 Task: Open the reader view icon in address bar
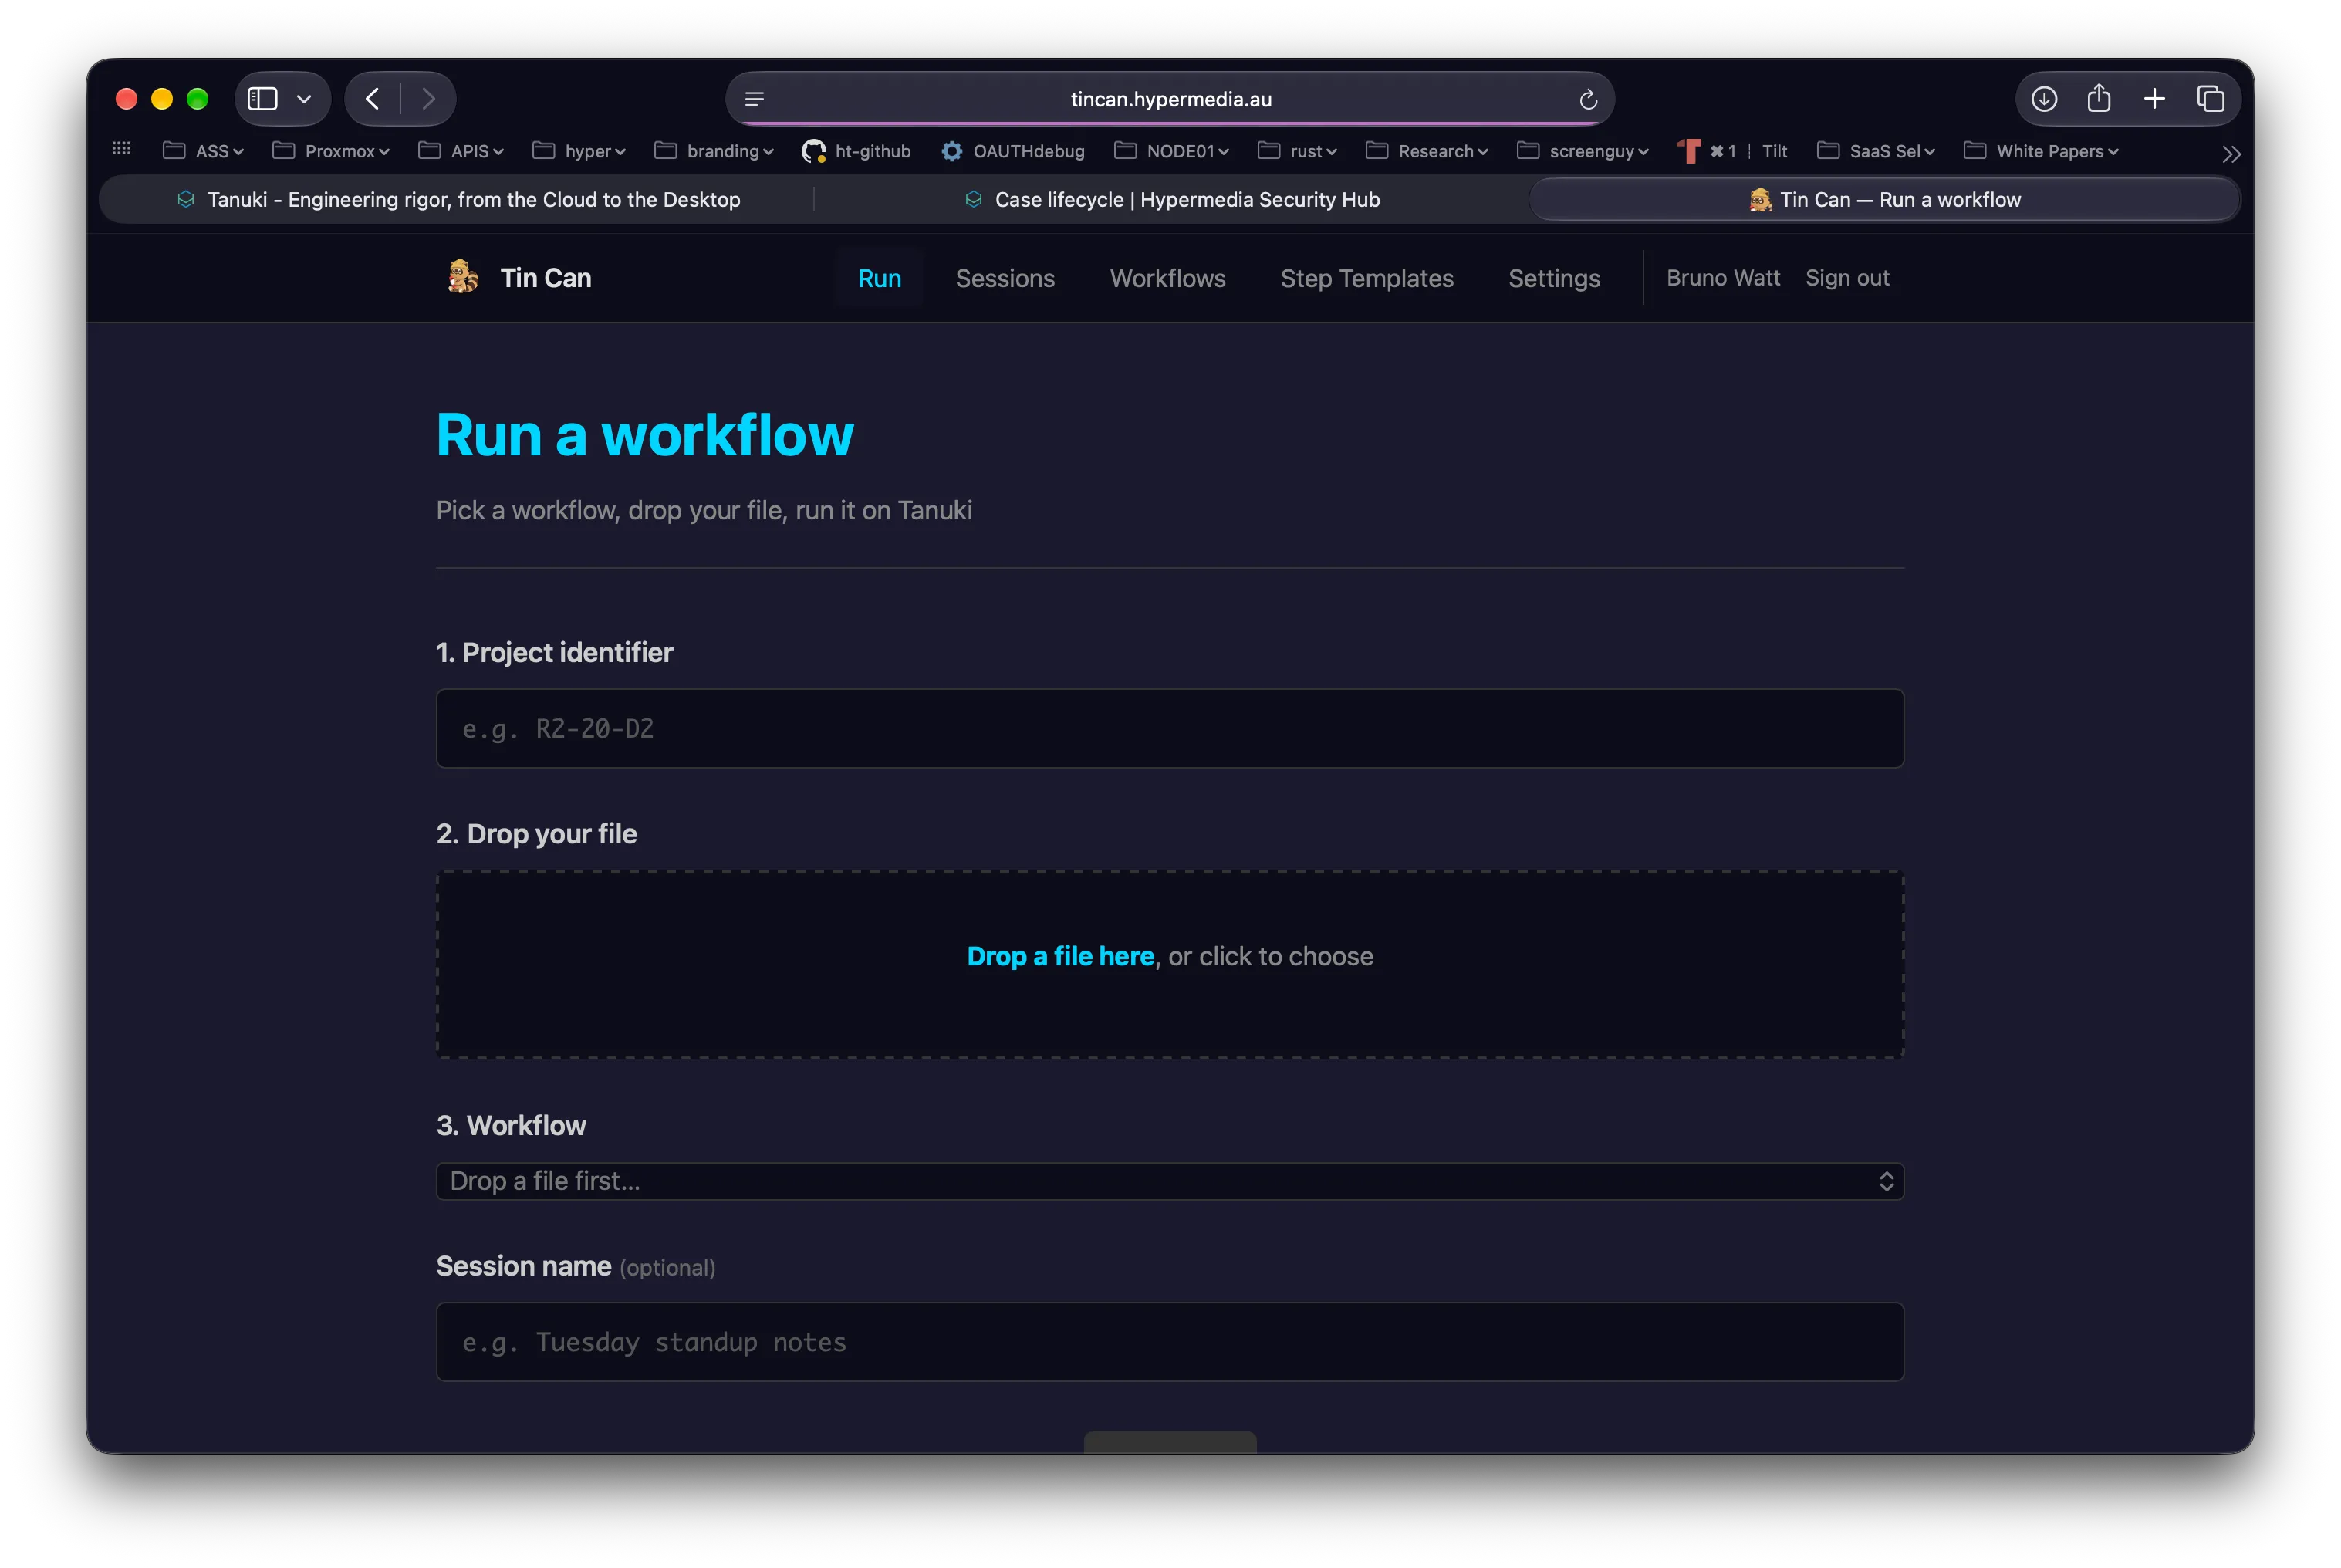pos(755,99)
